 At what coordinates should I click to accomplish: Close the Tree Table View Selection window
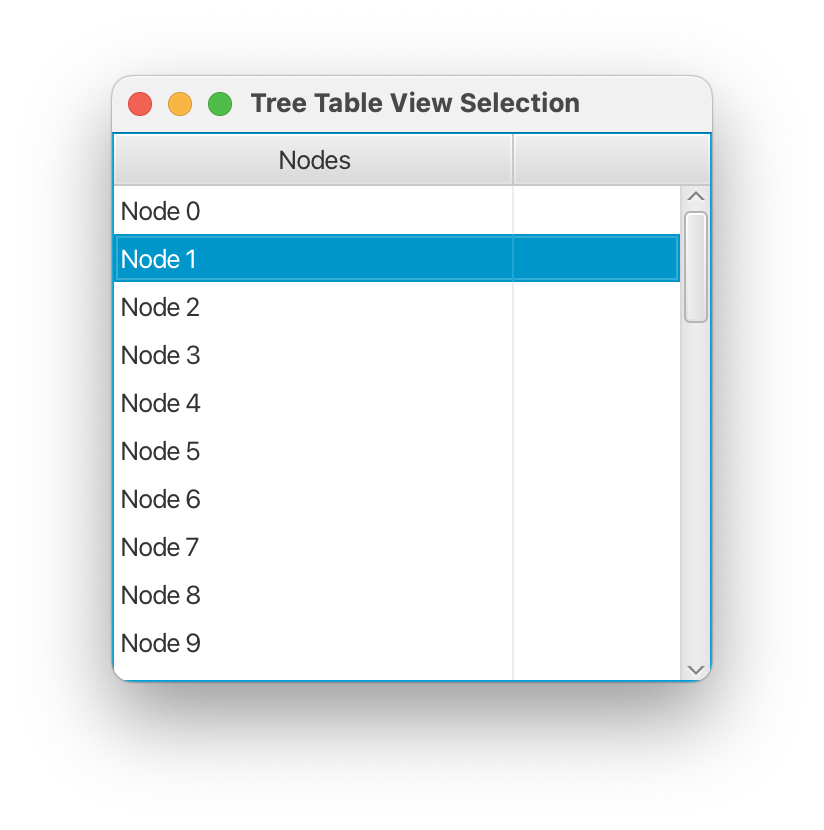(x=140, y=104)
